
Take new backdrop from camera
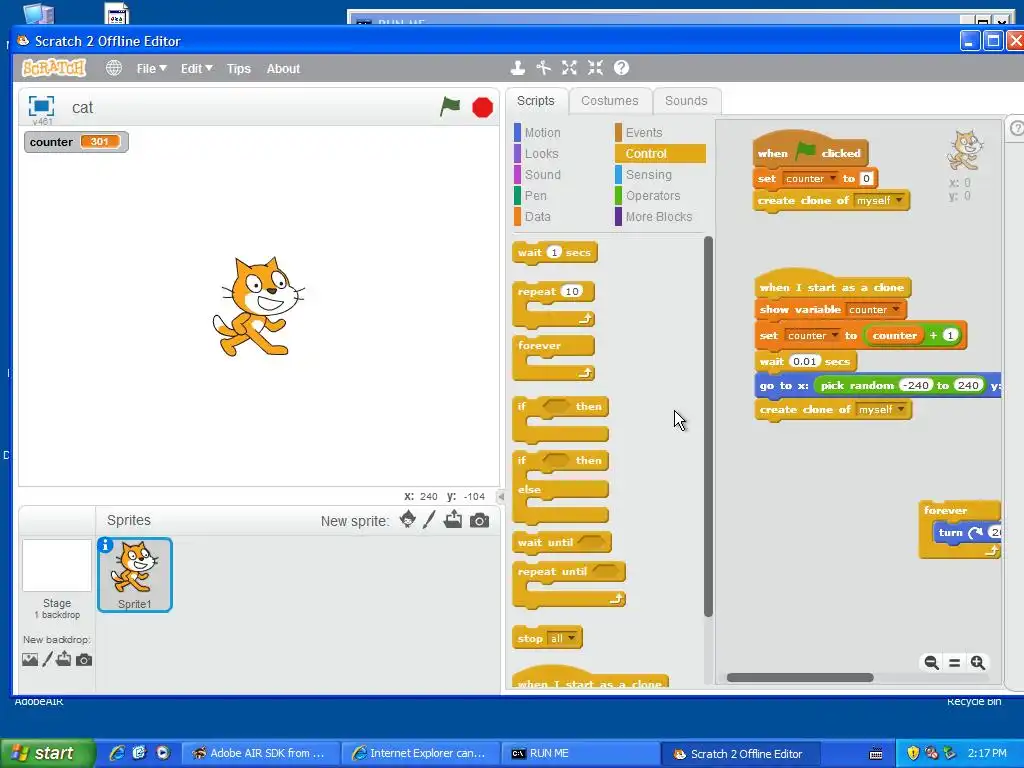[84, 660]
